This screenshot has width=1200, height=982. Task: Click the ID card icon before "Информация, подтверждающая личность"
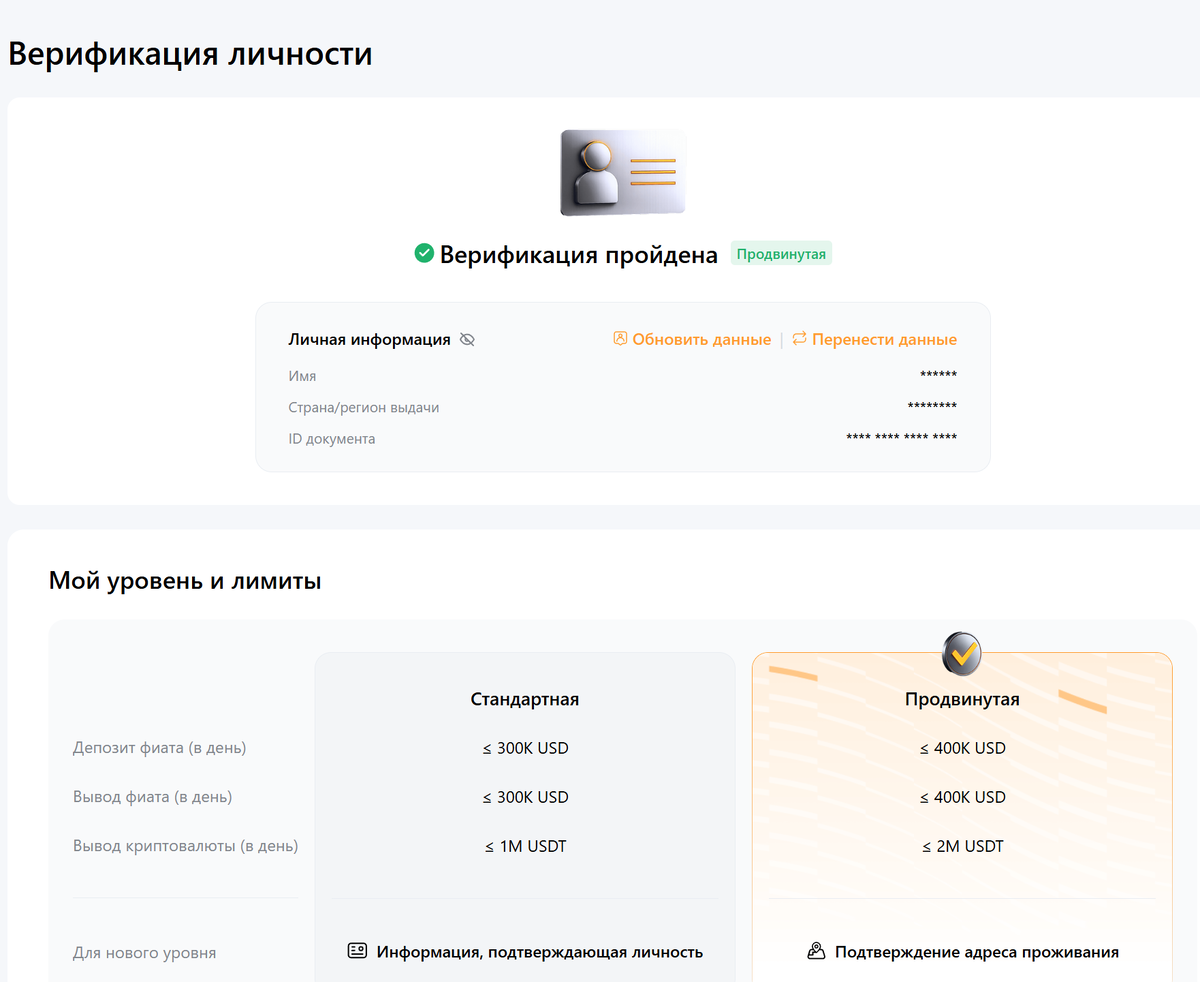coord(356,951)
